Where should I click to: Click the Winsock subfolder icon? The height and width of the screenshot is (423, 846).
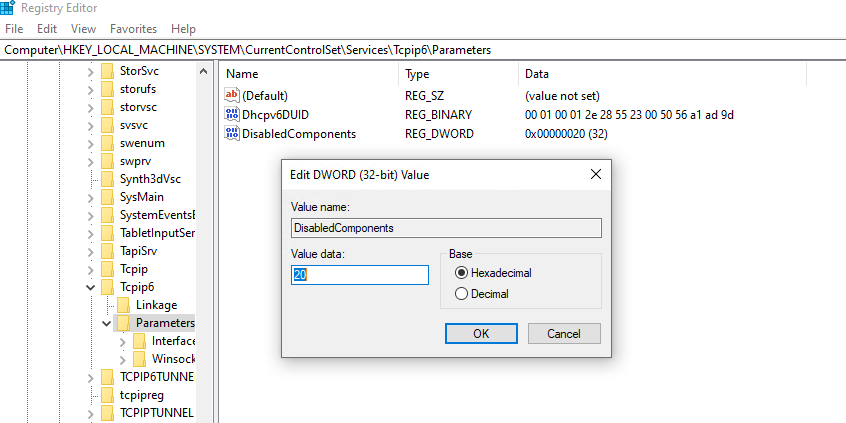[139, 359]
